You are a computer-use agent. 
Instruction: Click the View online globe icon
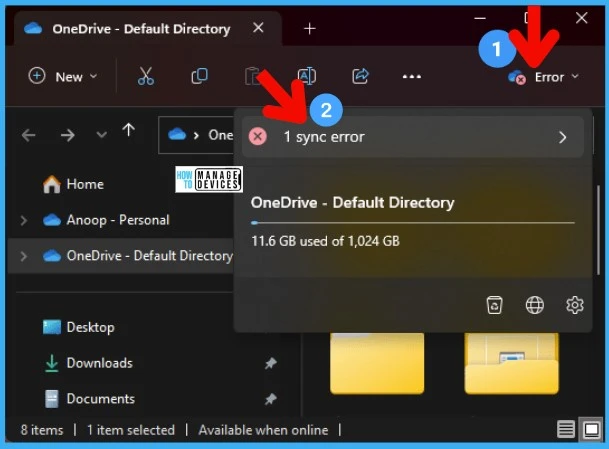(x=534, y=305)
